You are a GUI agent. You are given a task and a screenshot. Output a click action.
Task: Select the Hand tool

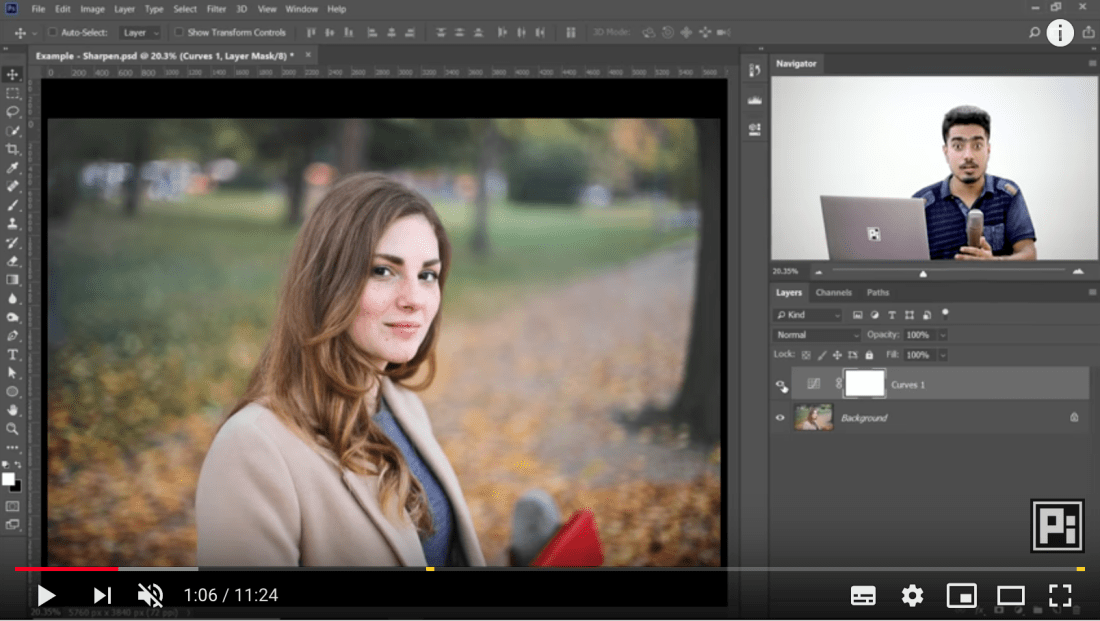(x=13, y=410)
